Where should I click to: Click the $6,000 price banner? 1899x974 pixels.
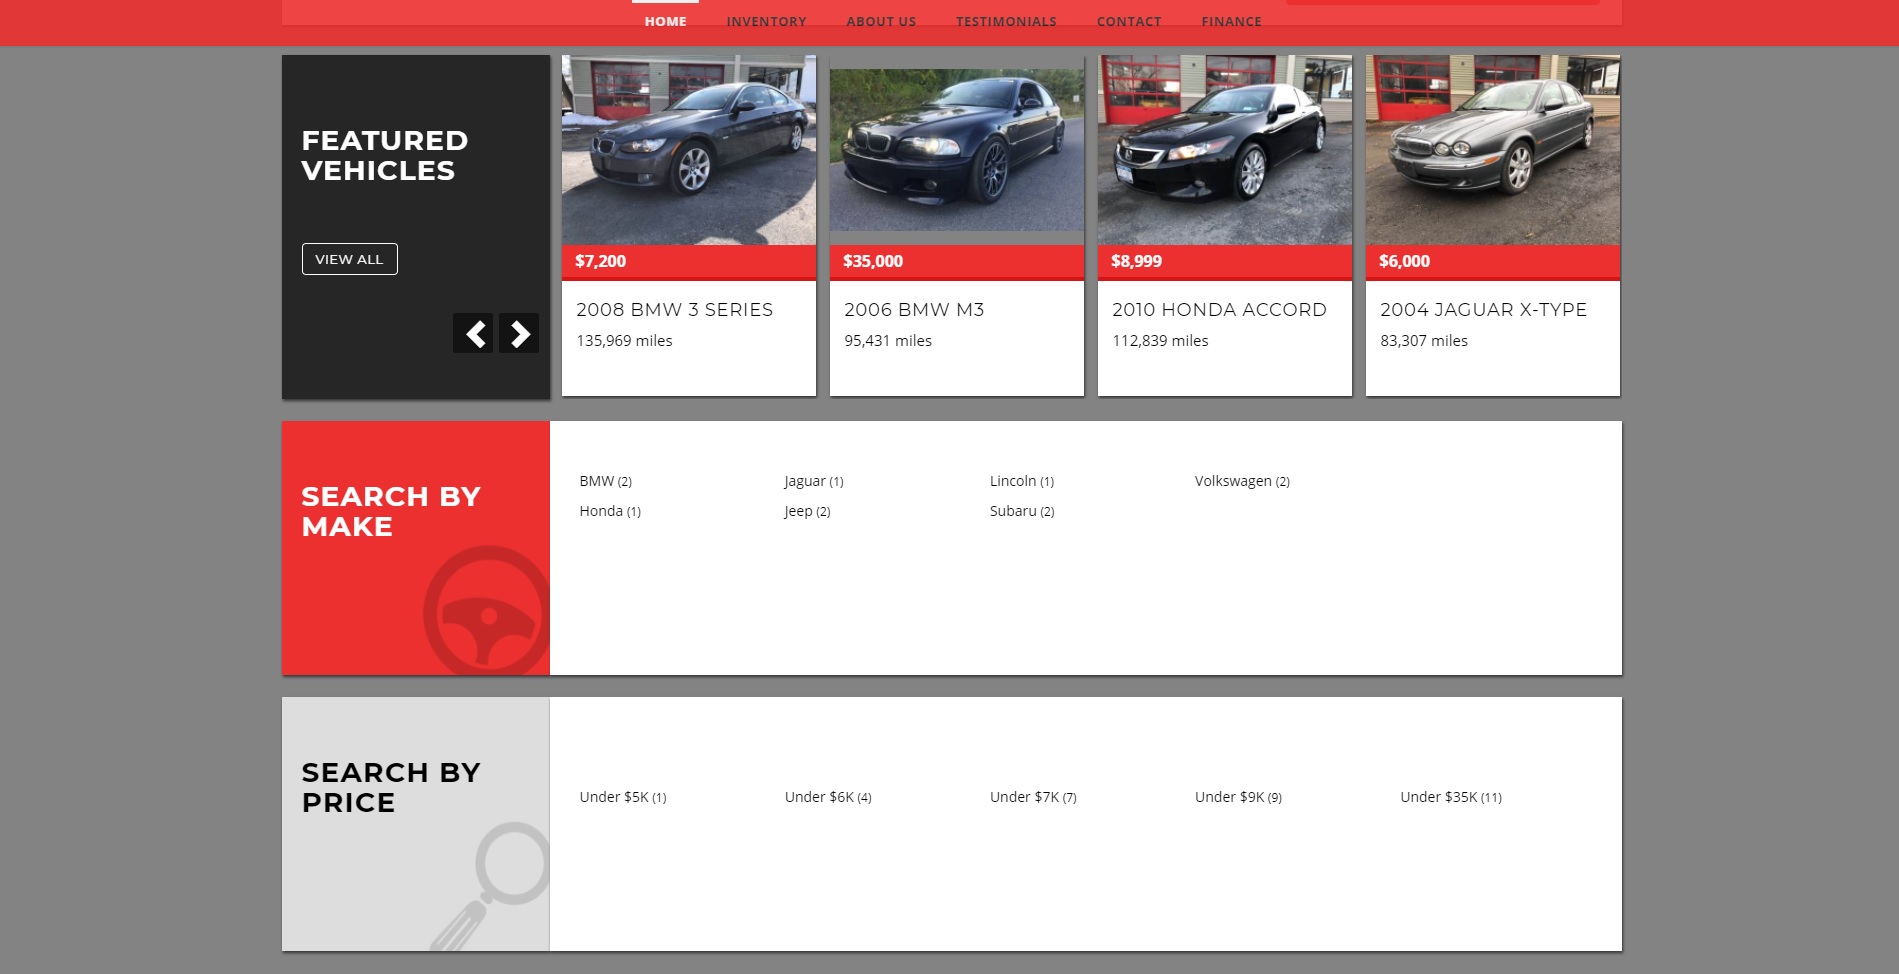coord(1493,262)
